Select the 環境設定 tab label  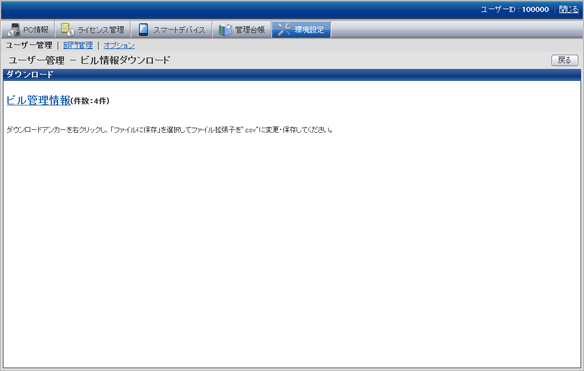pyautogui.click(x=309, y=30)
